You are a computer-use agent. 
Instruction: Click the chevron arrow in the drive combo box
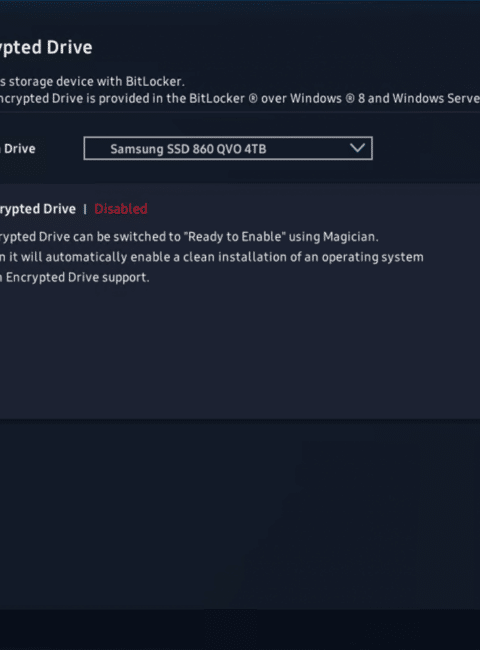357,148
